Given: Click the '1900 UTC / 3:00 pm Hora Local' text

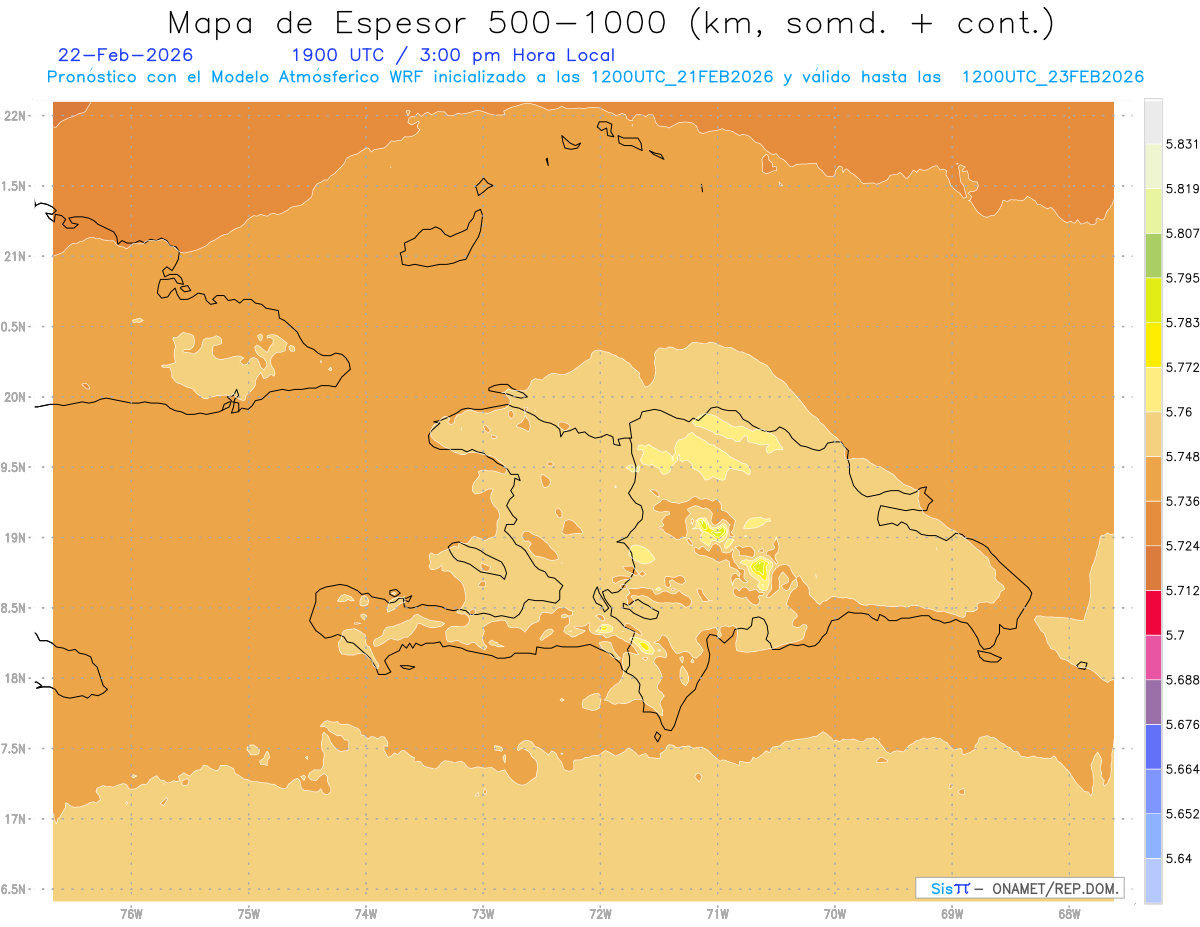Looking at the screenshot, I should [453, 55].
